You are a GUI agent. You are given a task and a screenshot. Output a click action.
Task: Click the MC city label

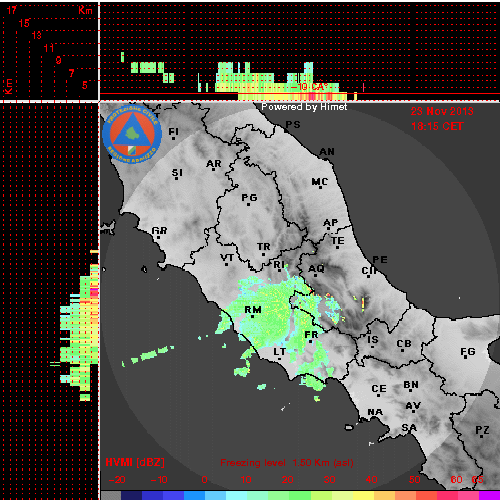pyautogui.click(x=320, y=182)
